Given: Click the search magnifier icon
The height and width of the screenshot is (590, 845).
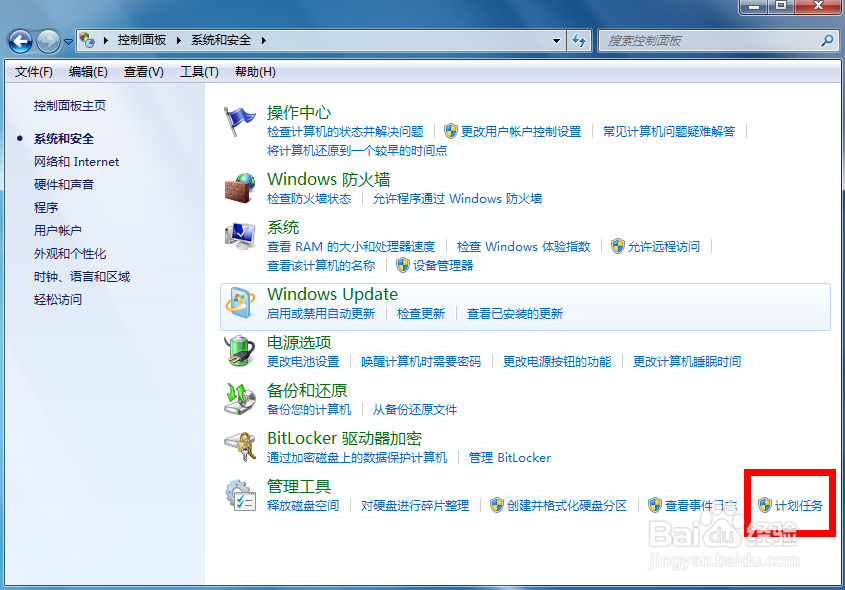Looking at the screenshot, I should point(827,40).
